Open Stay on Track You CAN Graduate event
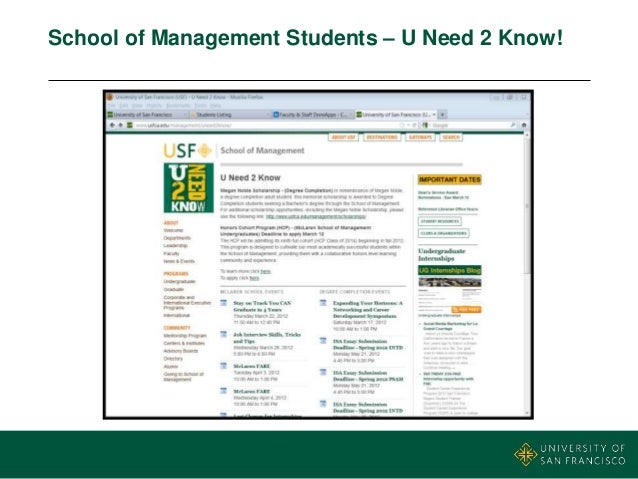The image size is (638, 479). (x=262, y=306)
